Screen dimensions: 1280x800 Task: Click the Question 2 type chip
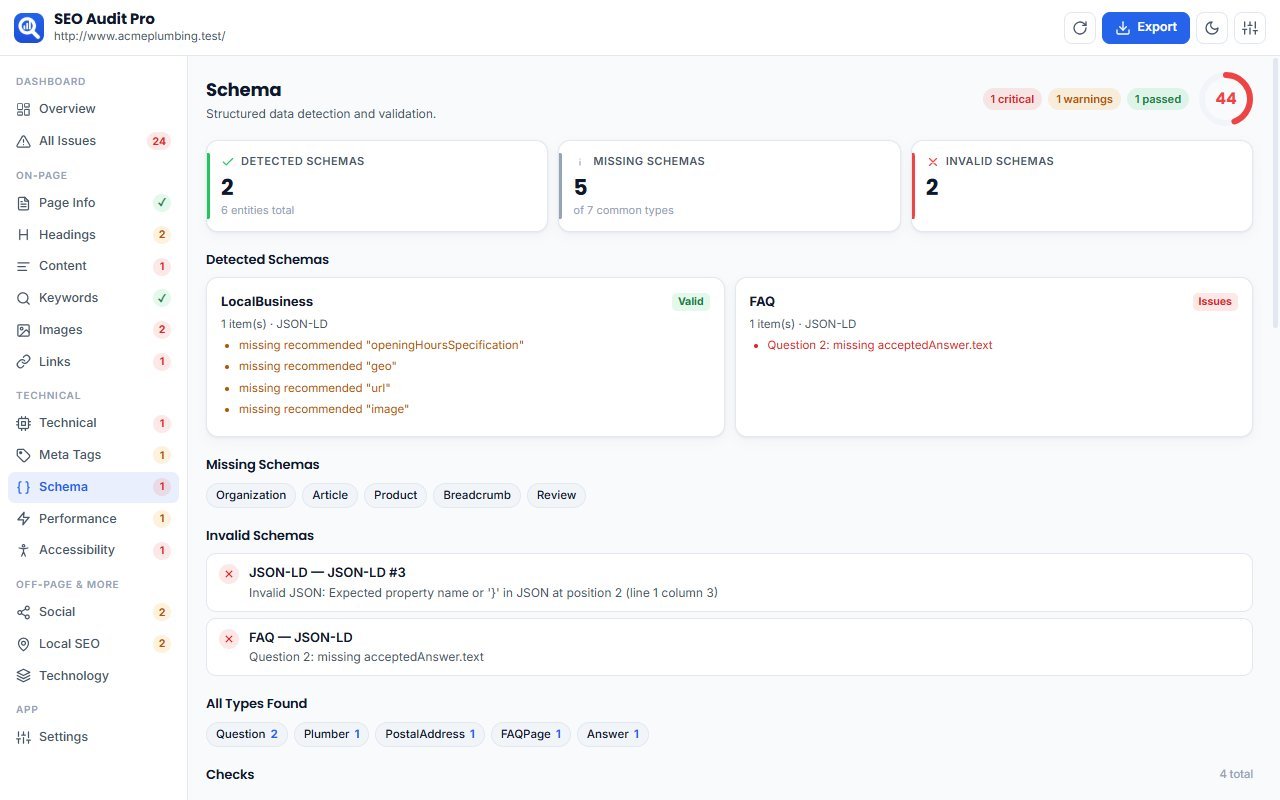click(x=247, y=734)
